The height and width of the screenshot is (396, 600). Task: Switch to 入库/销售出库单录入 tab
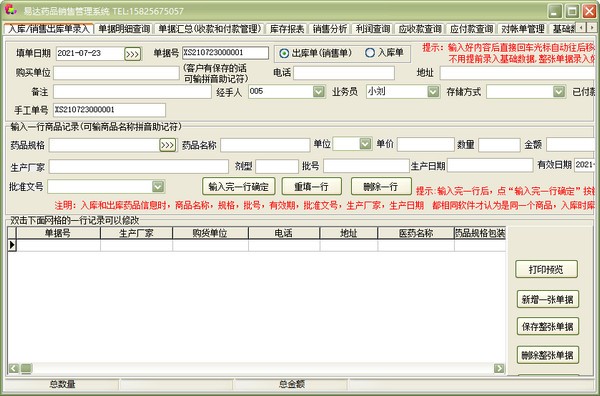[49, 29]
